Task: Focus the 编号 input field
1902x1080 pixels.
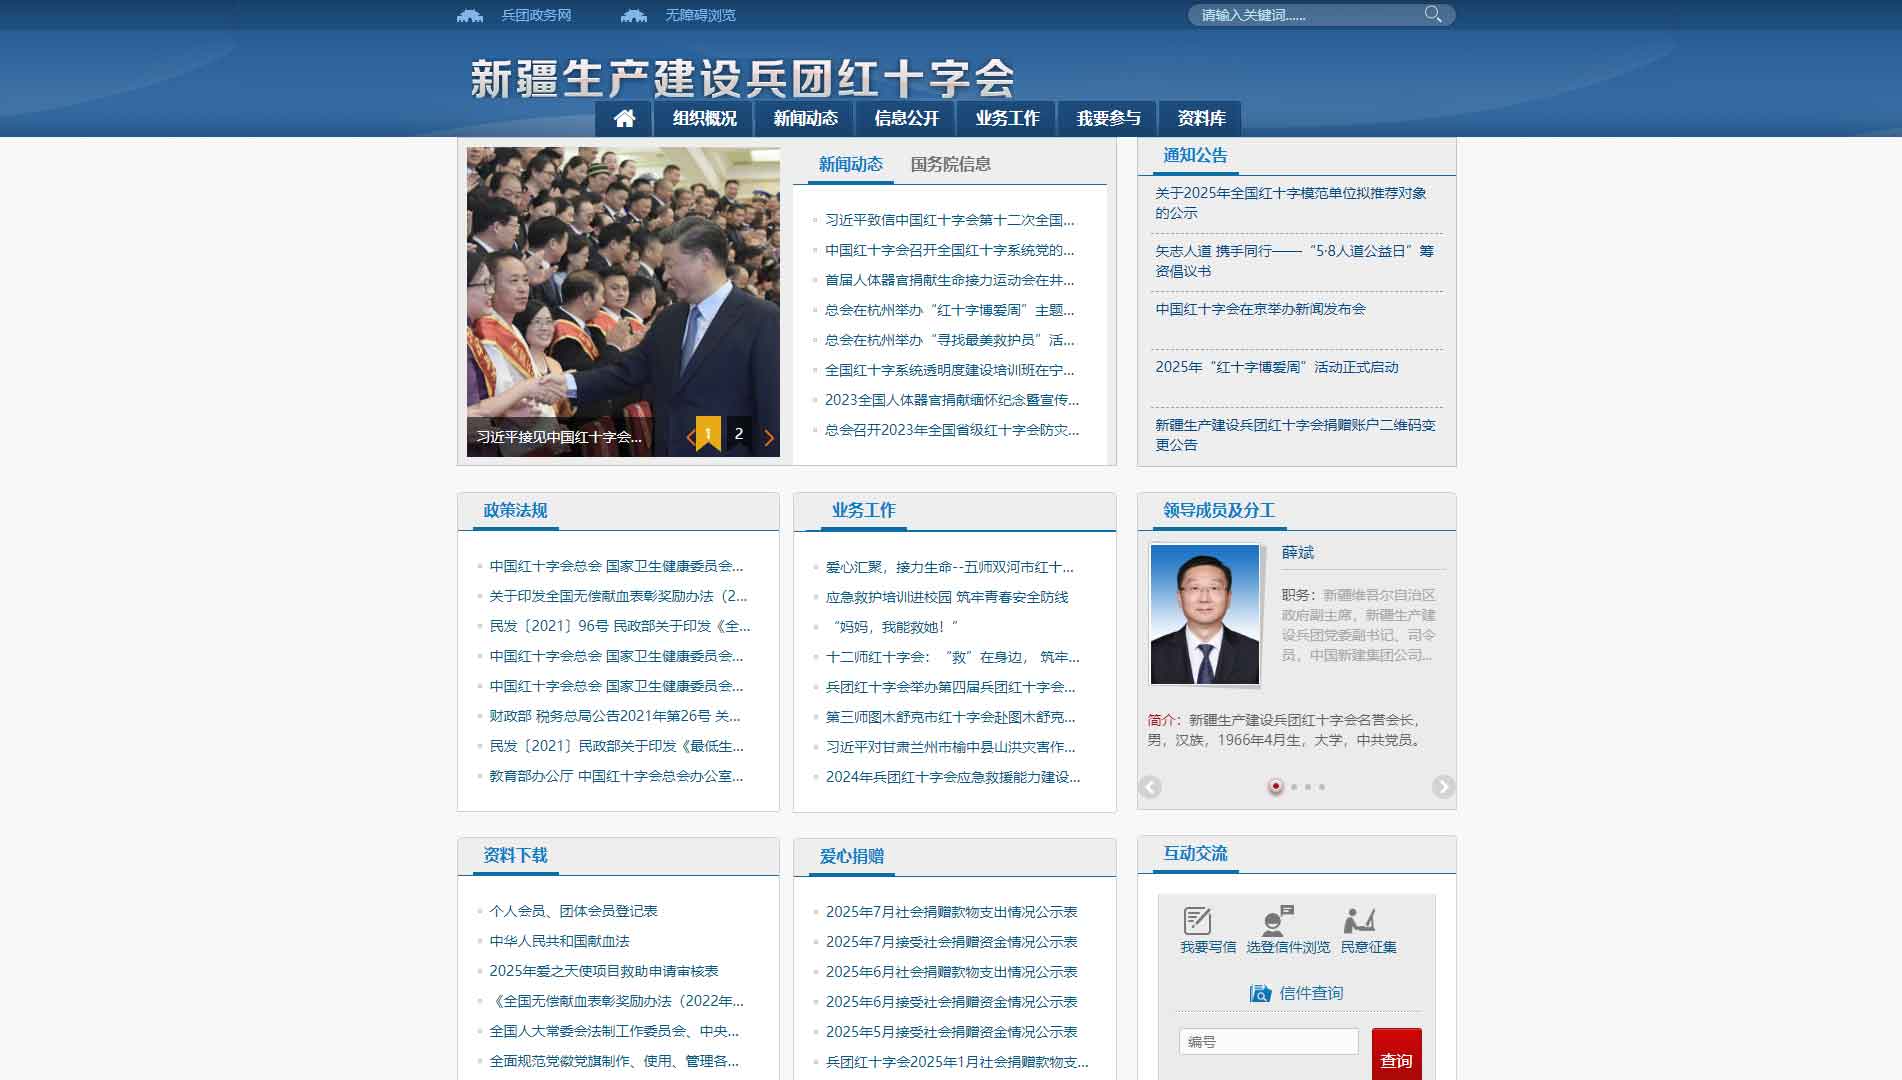Action: 1268,1042
